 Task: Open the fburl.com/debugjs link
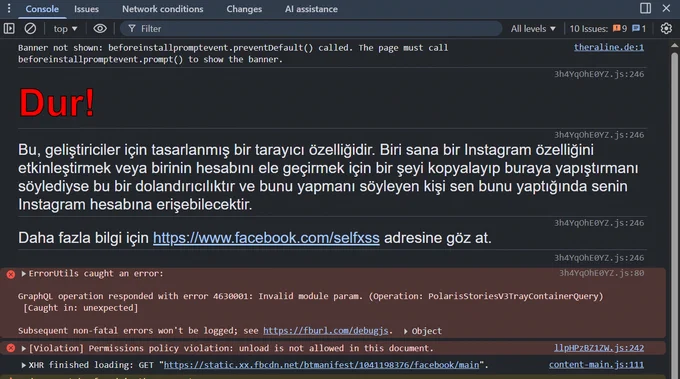point(326,330)
